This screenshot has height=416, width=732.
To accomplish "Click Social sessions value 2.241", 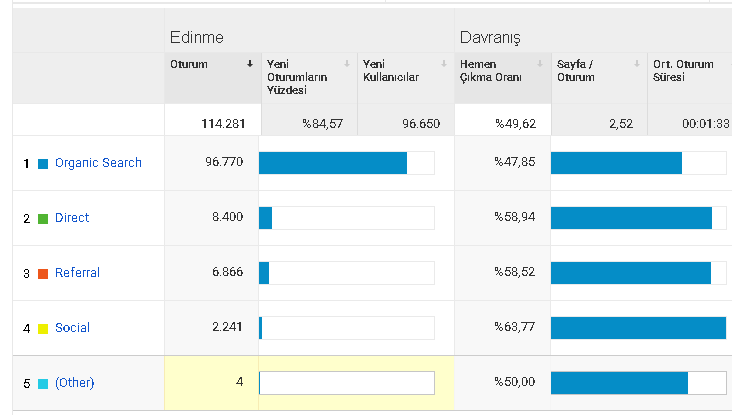I will click(227, 327).
